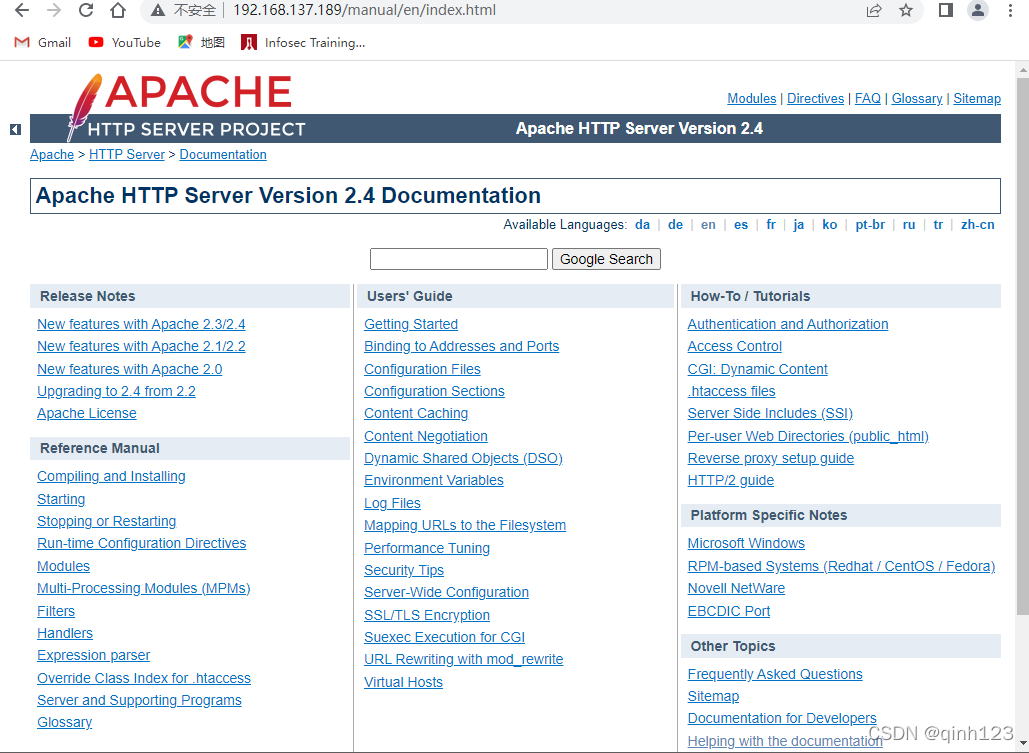The width and height of the screenshot is (1029, 753).
Task: Open Security Tips link
Action: tap(404, 570)
